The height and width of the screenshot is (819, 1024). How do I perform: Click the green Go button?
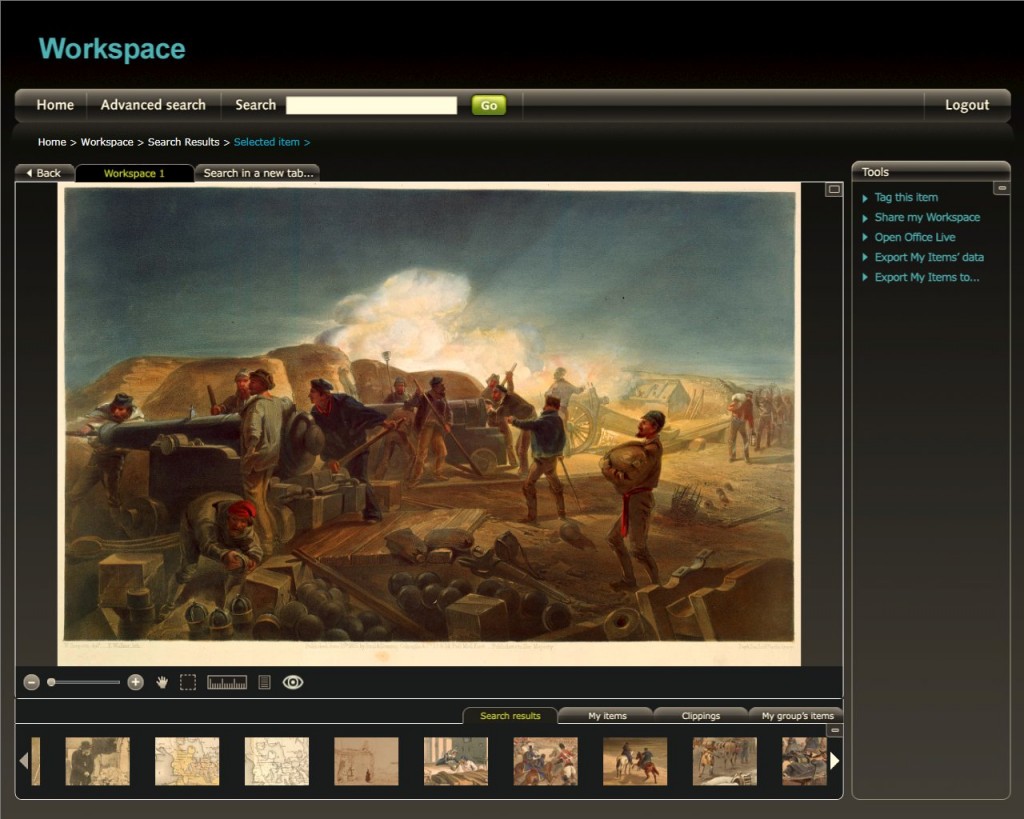point(488,105)
